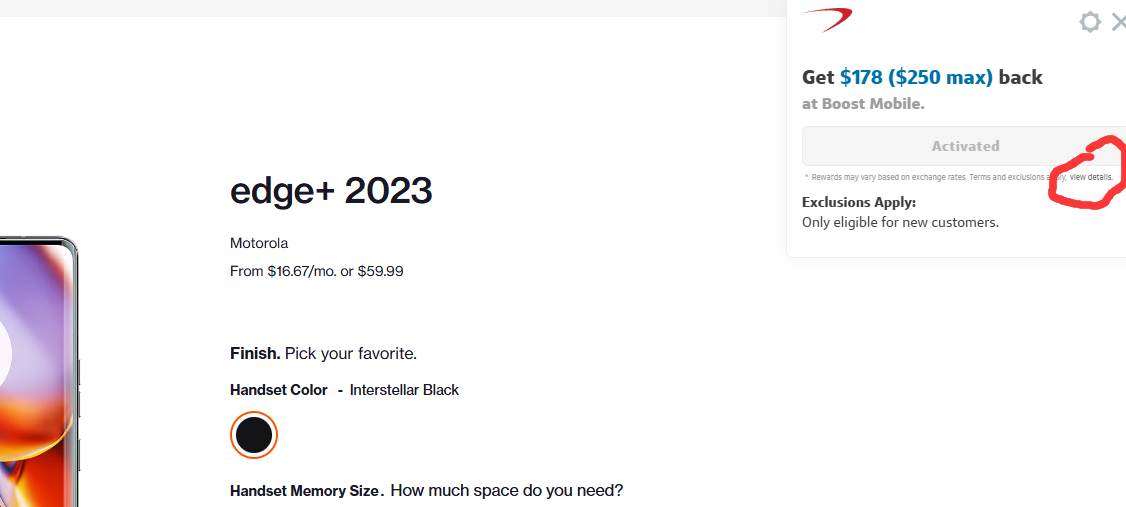Select the Interstellar Black color swatch
1126x507 pixels.
pos(253,434)
